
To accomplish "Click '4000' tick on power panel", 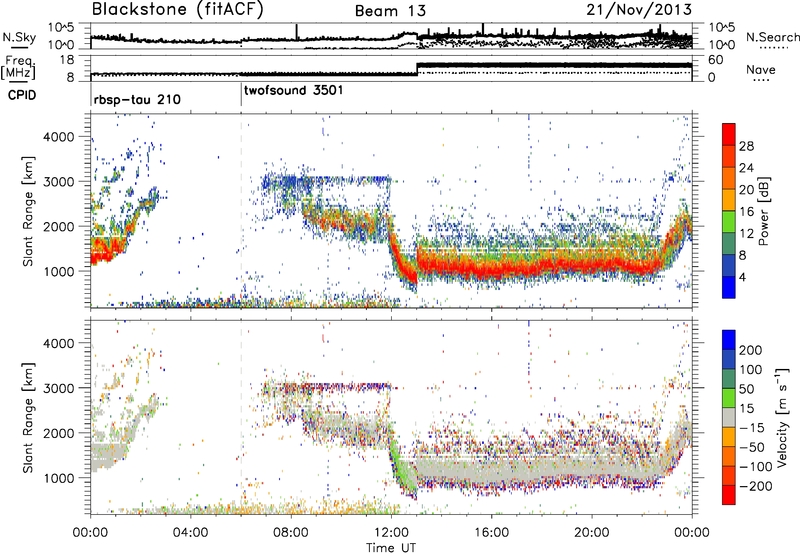I will 58,137.
